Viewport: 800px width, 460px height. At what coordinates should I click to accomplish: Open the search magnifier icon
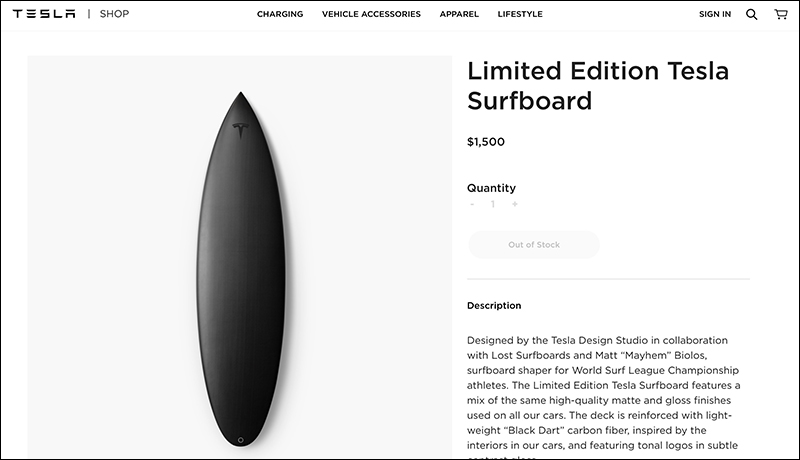click(751, 14)
